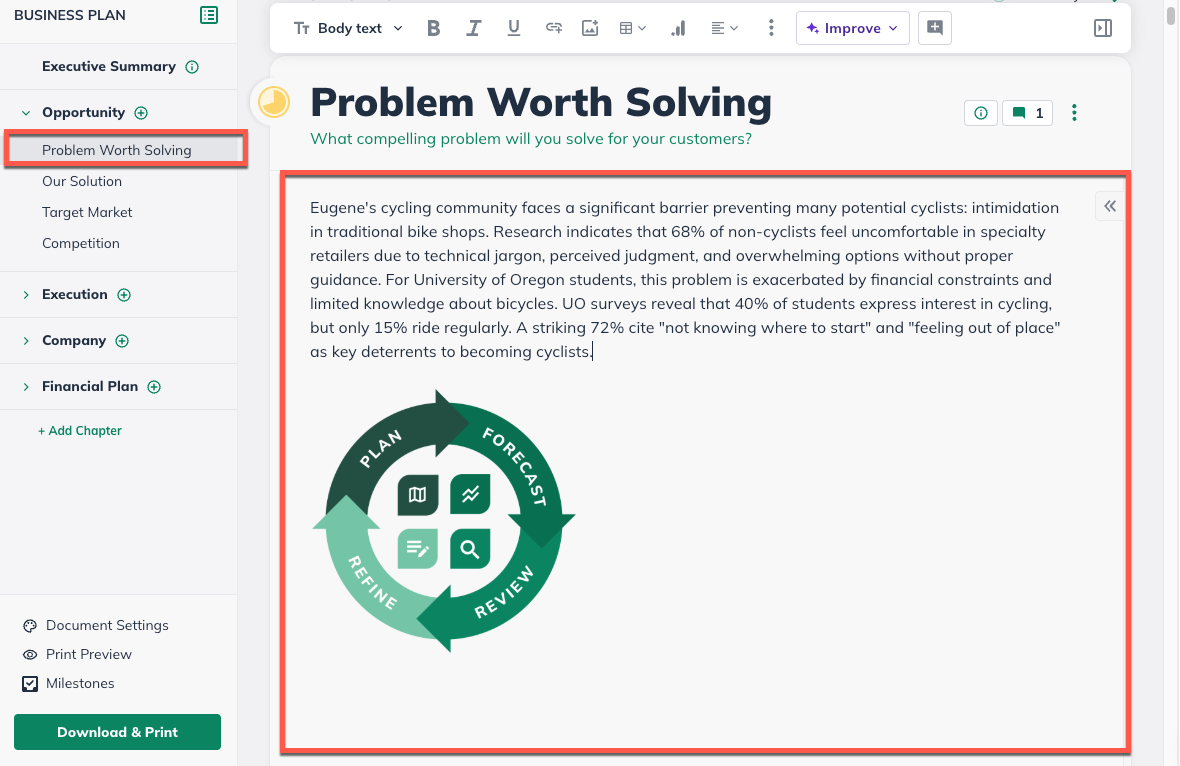Image resolution: width=1180 pixels, height=766 pixels.
Task: Open the section comments counter
Action: tap(1027, 113)
